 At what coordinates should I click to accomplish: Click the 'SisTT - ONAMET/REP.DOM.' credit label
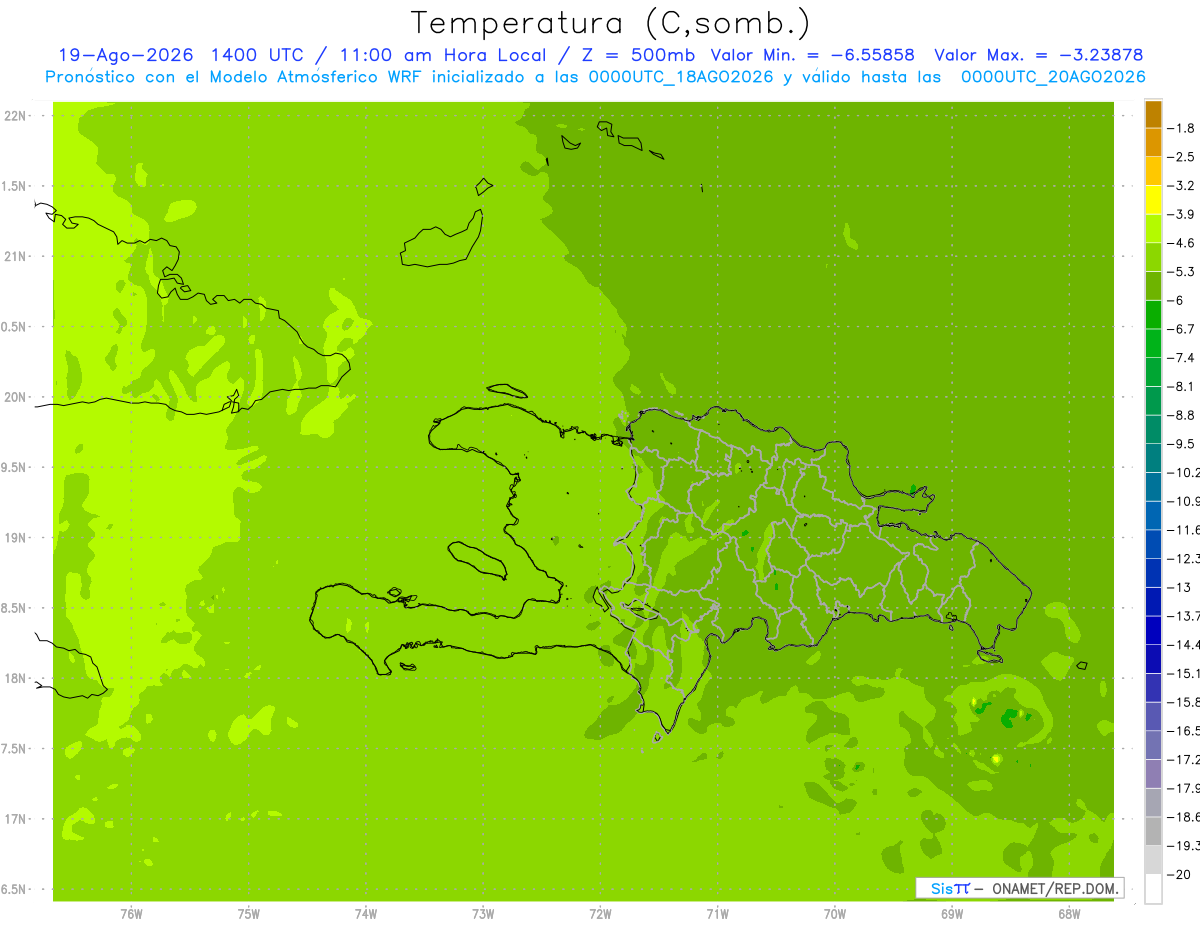[x=1020, y=888]
